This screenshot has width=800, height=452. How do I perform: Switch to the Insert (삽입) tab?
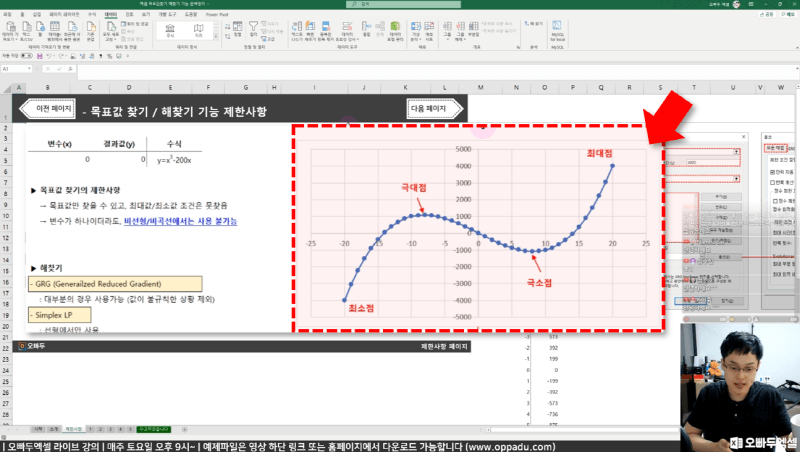(37, 14)
